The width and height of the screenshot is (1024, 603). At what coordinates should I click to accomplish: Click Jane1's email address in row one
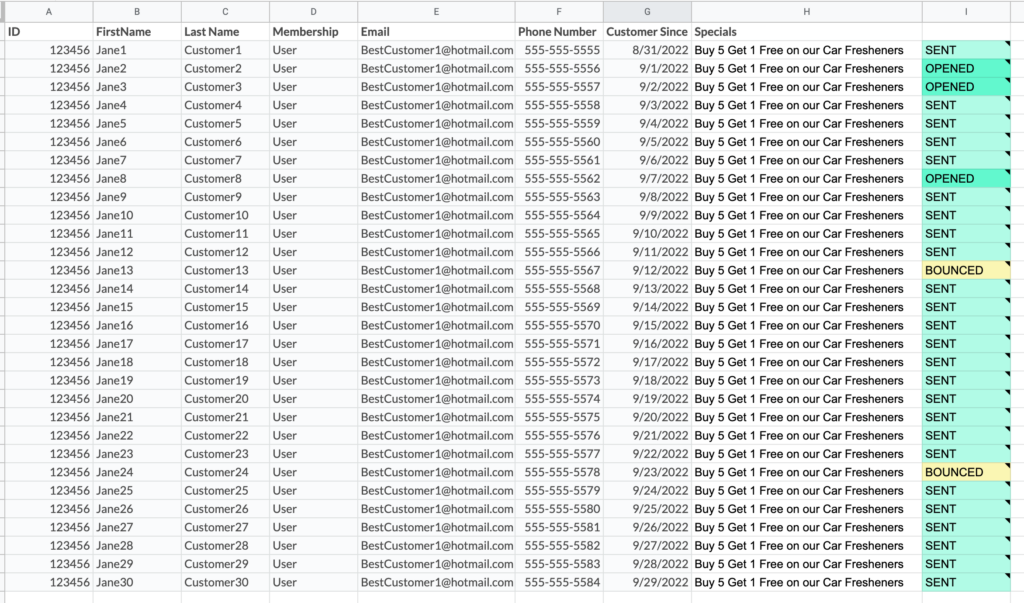[x=436, y=50]
